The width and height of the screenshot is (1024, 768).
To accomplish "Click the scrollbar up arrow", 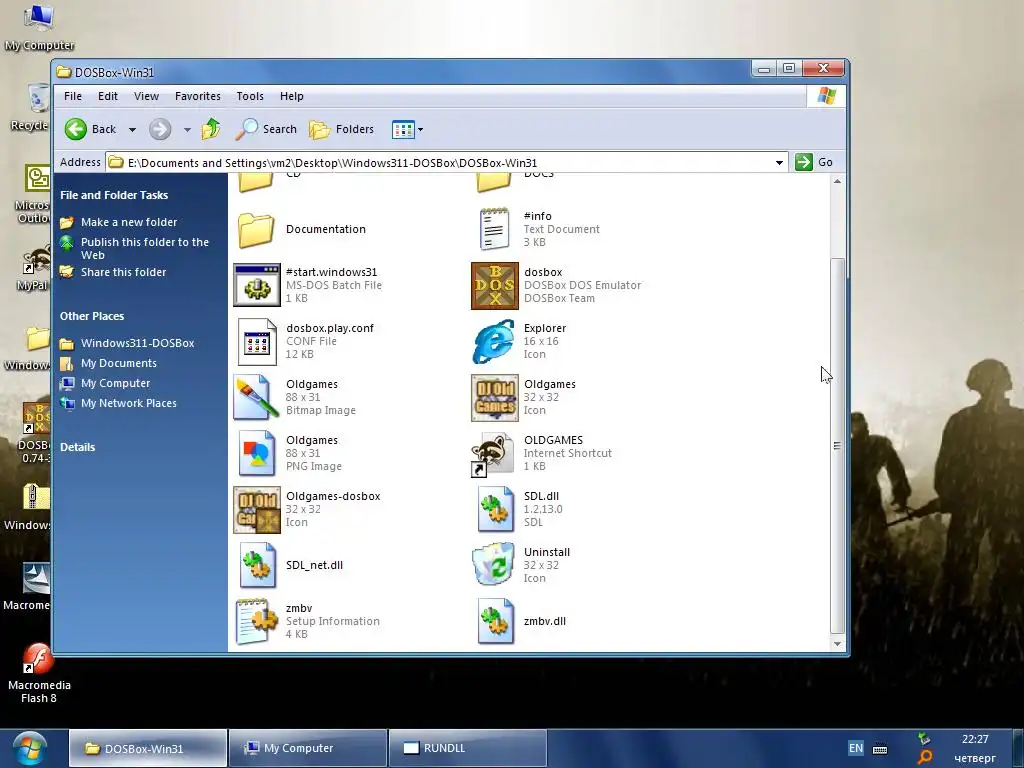I will 837,182.
